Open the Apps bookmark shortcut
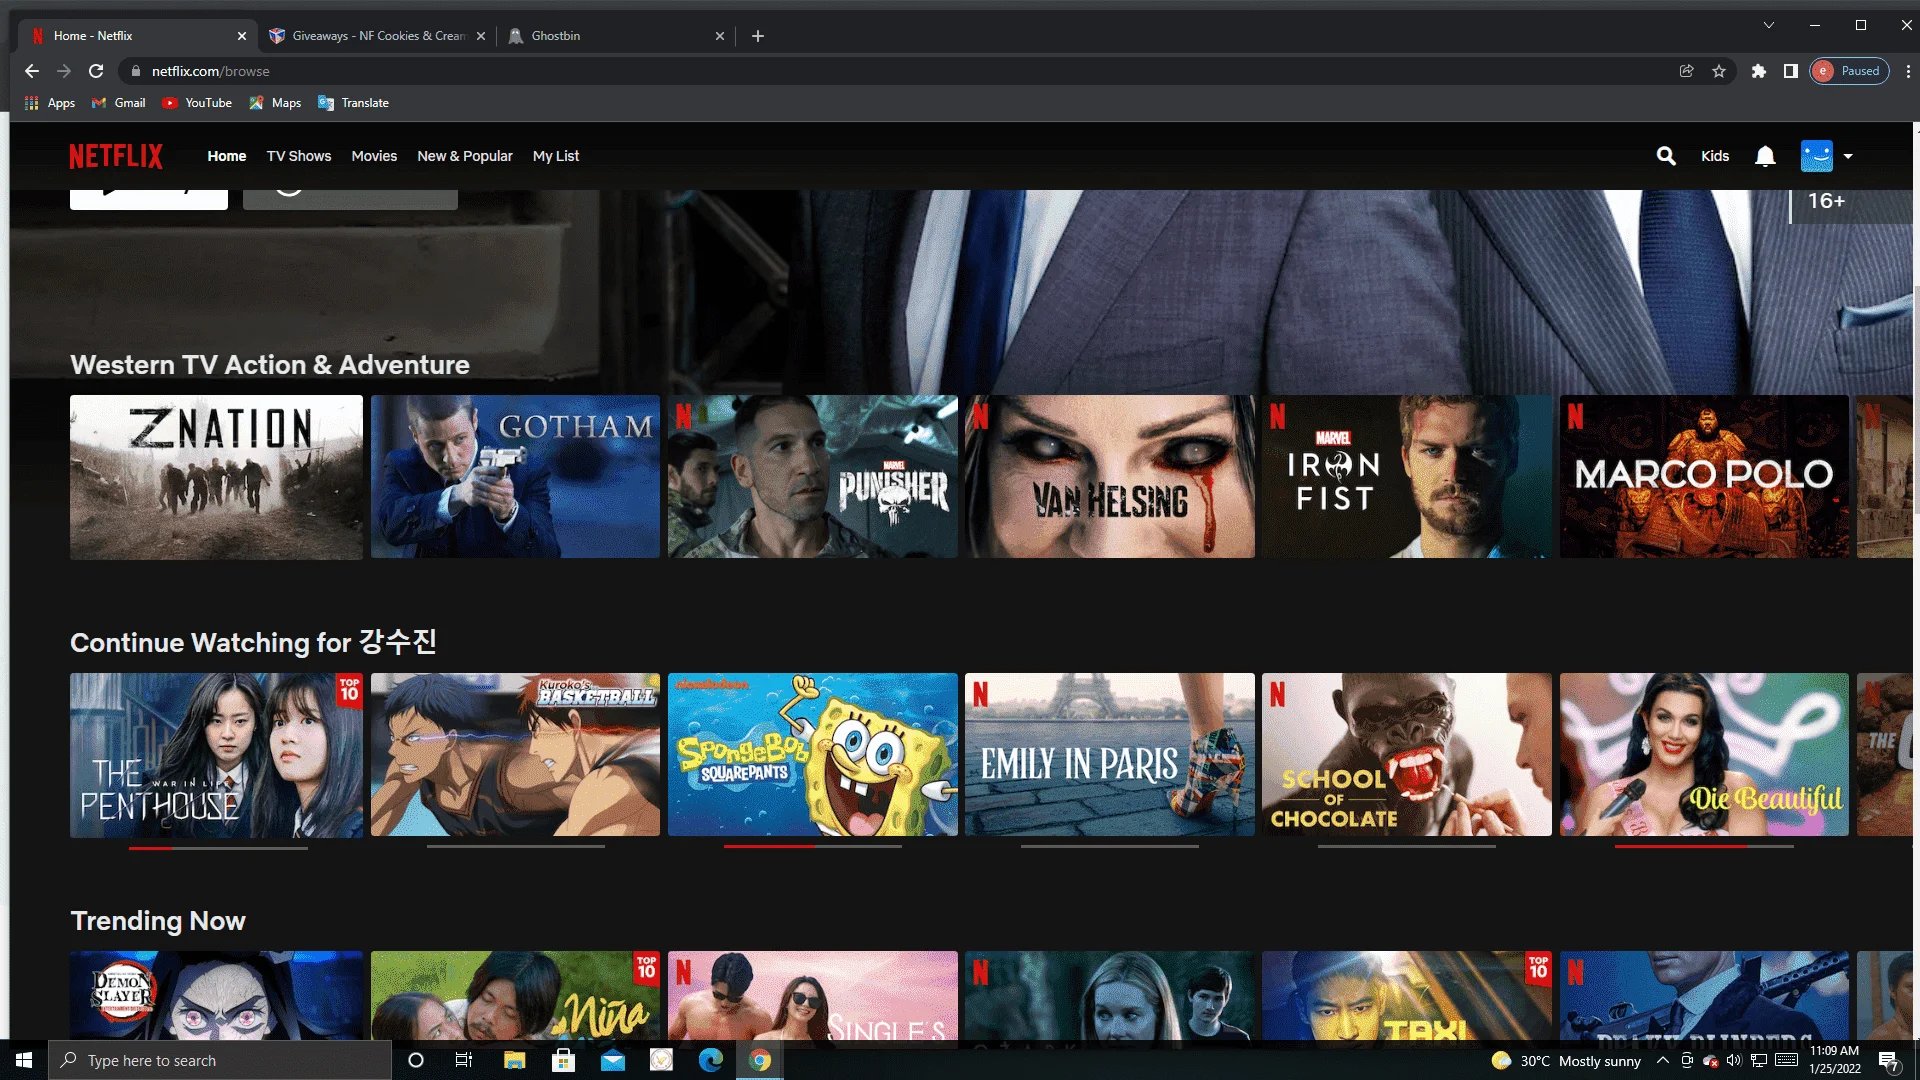Screen dimensions: 1920x1080 [50, 103]
